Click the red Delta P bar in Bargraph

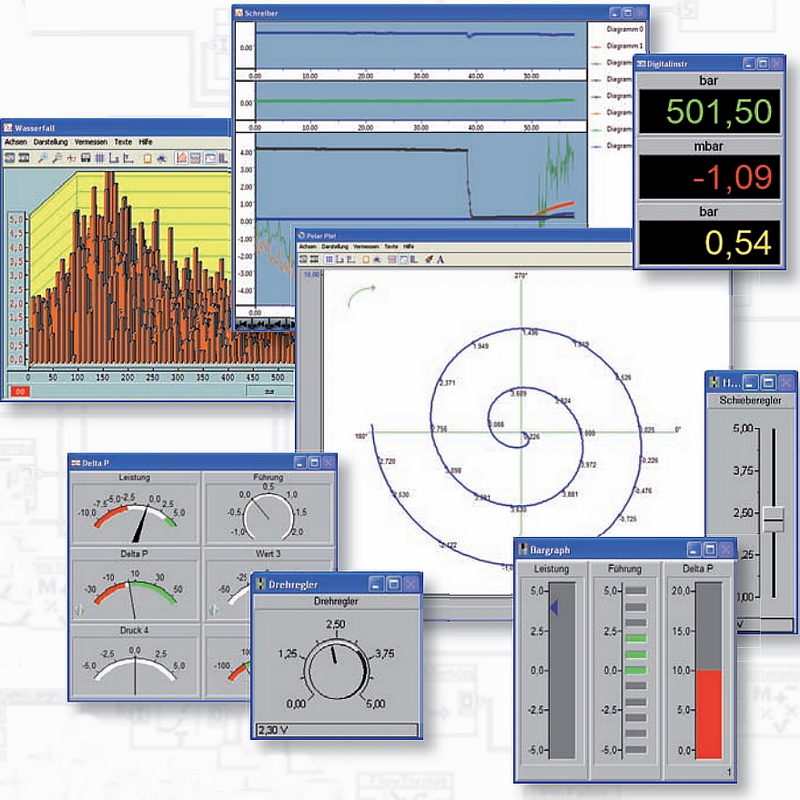[x=708, y=714]
